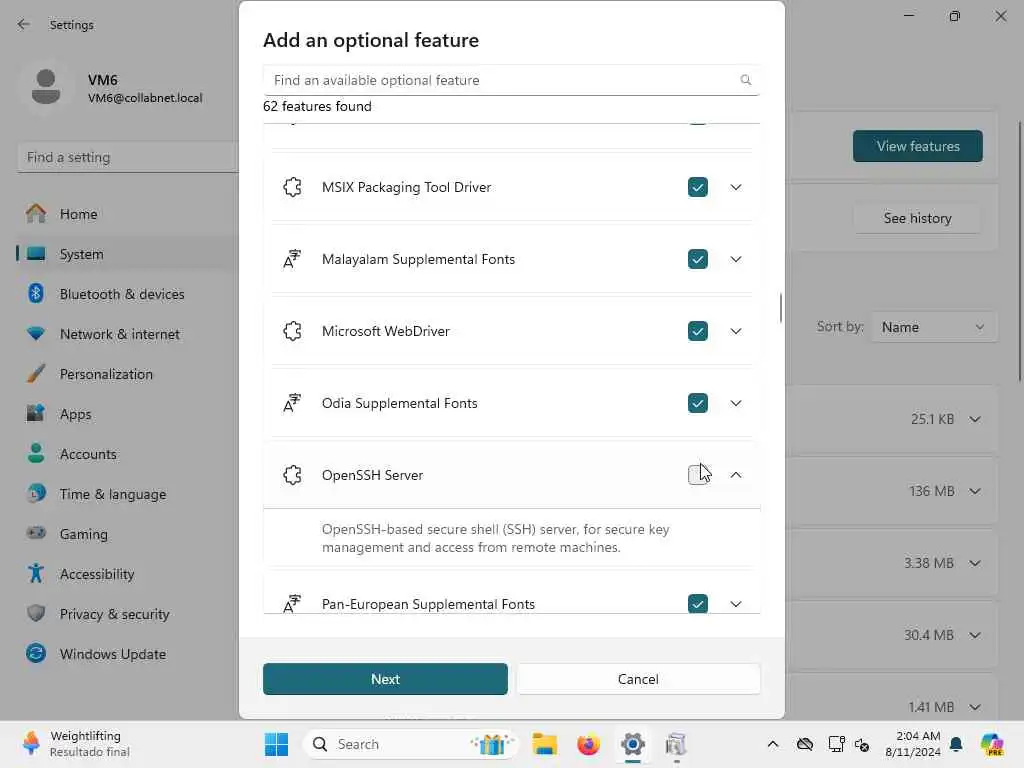Expand the 30.4 MB feature row
Screen dimensions: 1024x768
(x=975, y=635)
